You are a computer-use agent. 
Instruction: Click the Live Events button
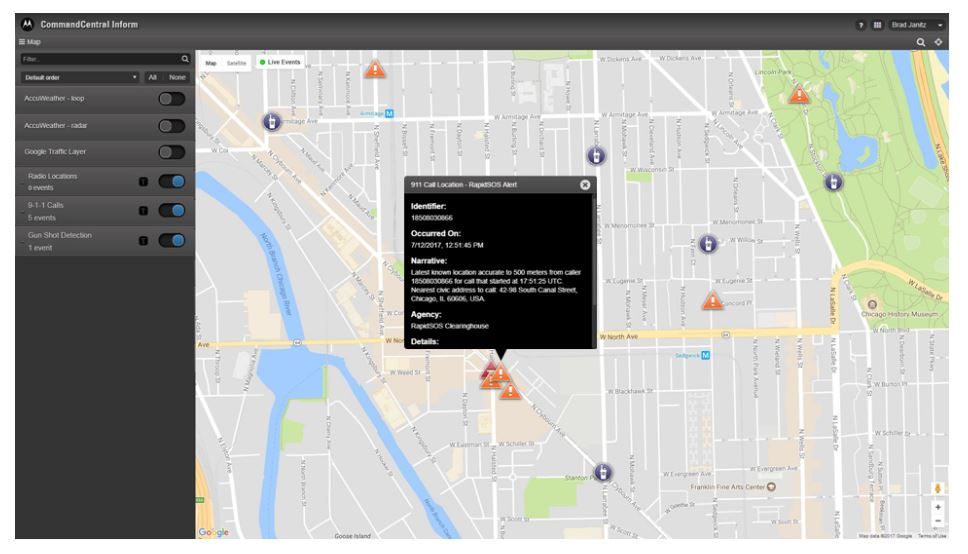(280, 62)
